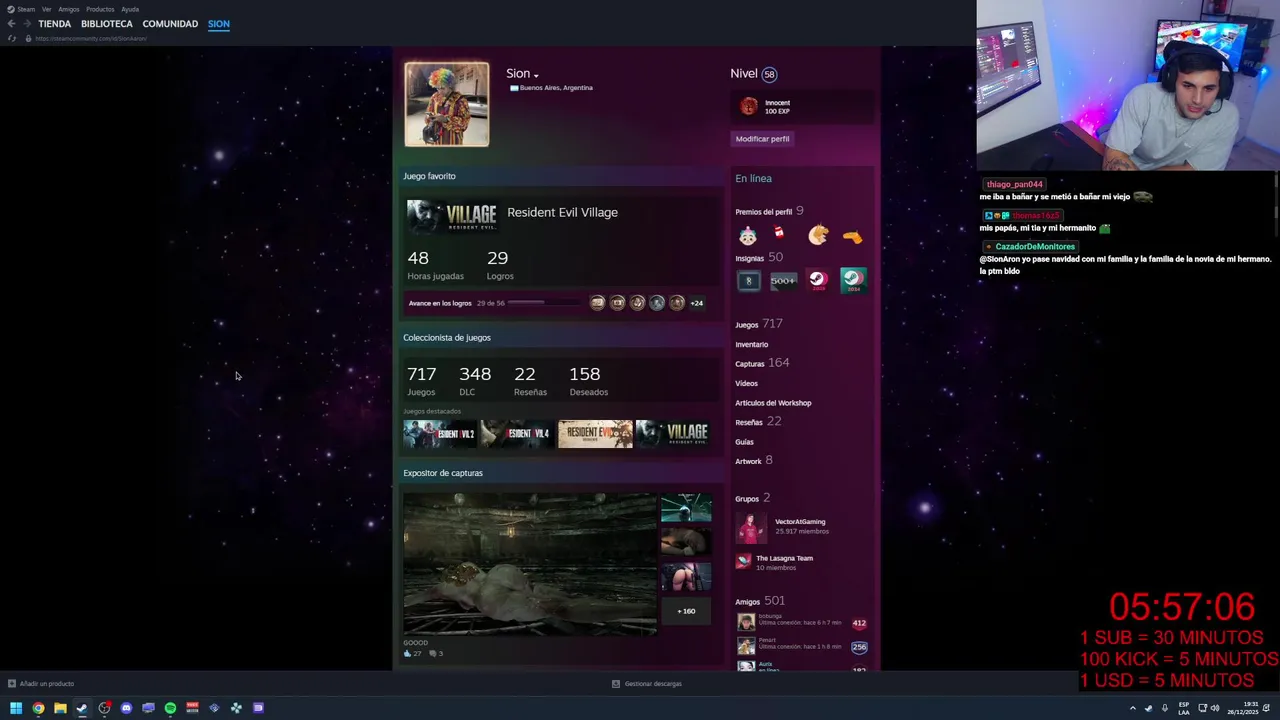Open the Resident Evil Village game logo
The width and height of the screenshot is (1280, 720).
(452, 215)
